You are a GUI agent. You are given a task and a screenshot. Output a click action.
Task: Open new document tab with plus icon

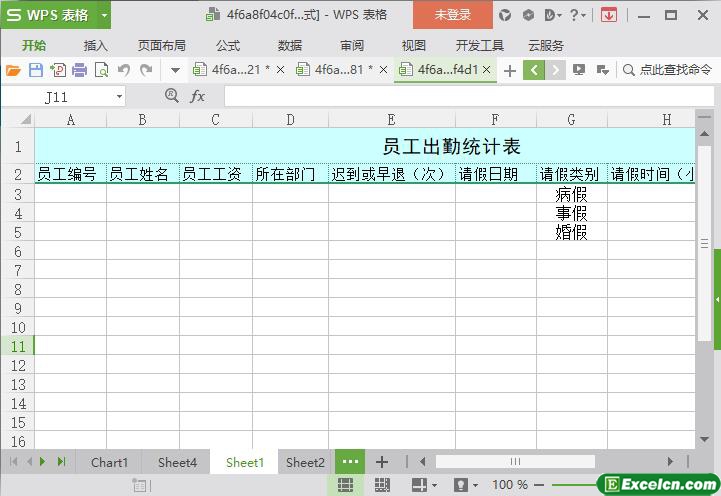coord(510,70)
